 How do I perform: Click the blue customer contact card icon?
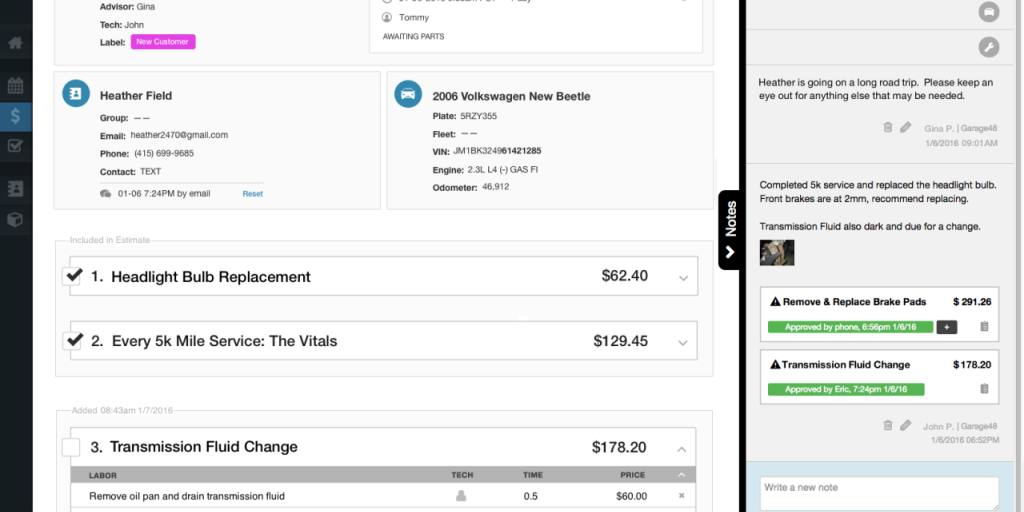[76, 95]
